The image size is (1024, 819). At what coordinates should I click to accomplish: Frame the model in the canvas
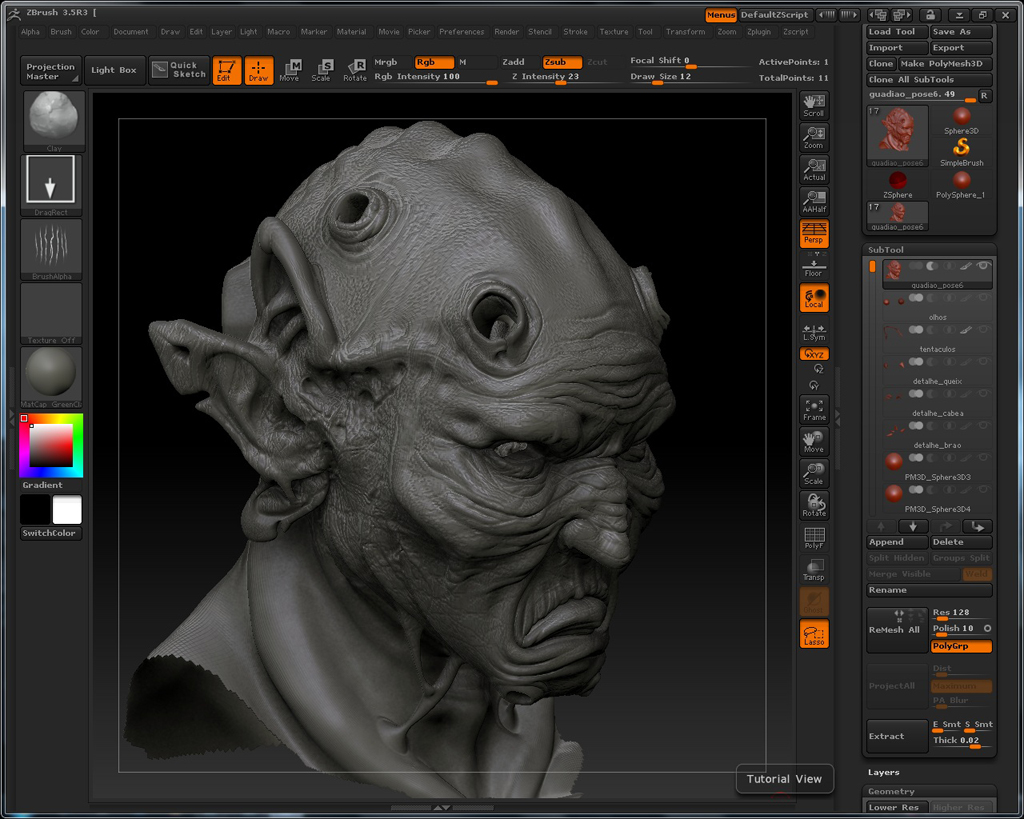coord(814,410)
